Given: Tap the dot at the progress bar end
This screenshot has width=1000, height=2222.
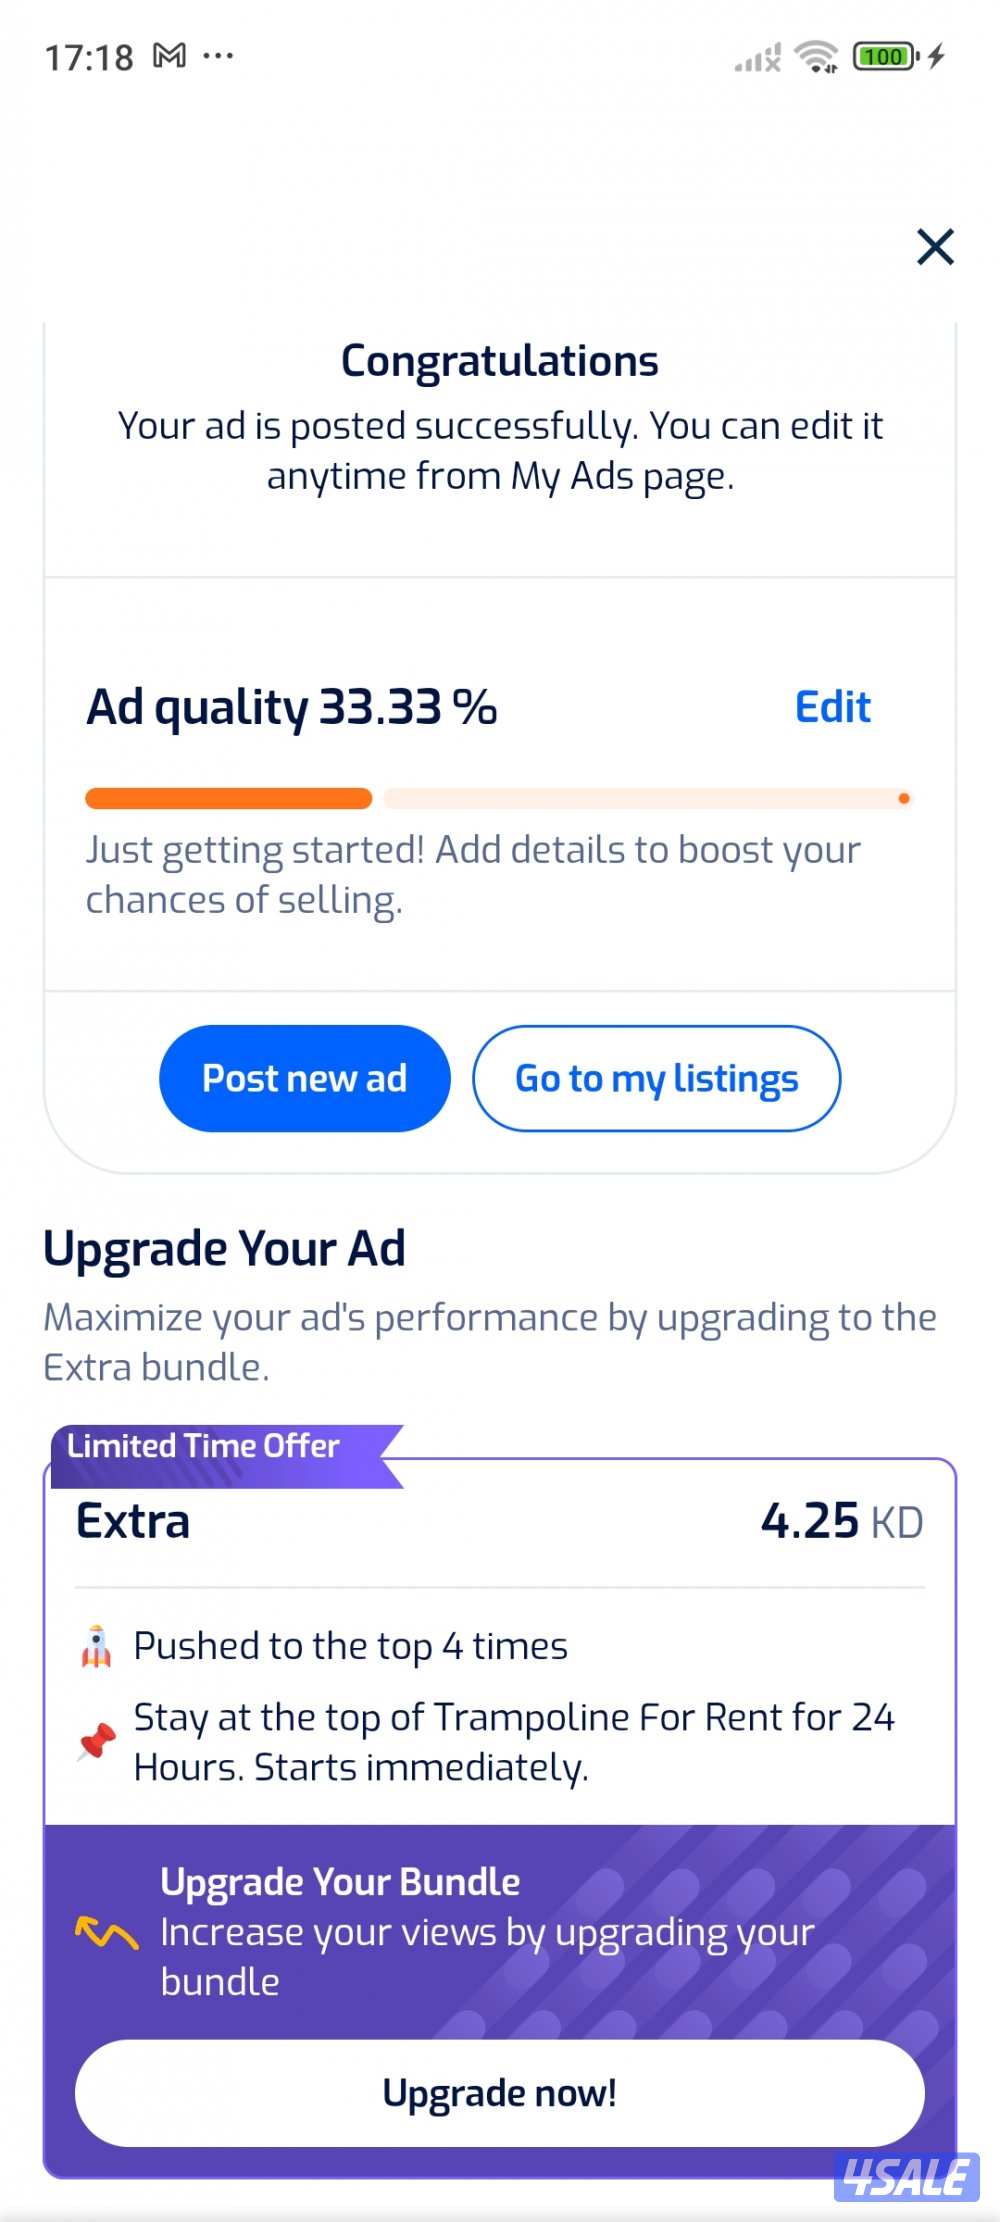Looking at the screenshot, I should point(904,798).
